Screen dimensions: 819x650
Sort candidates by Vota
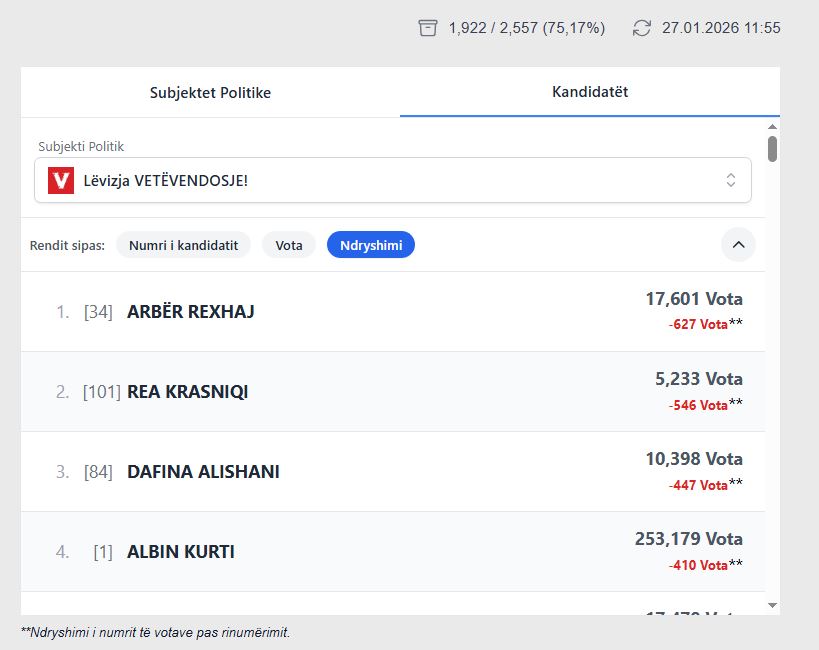[x=289, y=245]
